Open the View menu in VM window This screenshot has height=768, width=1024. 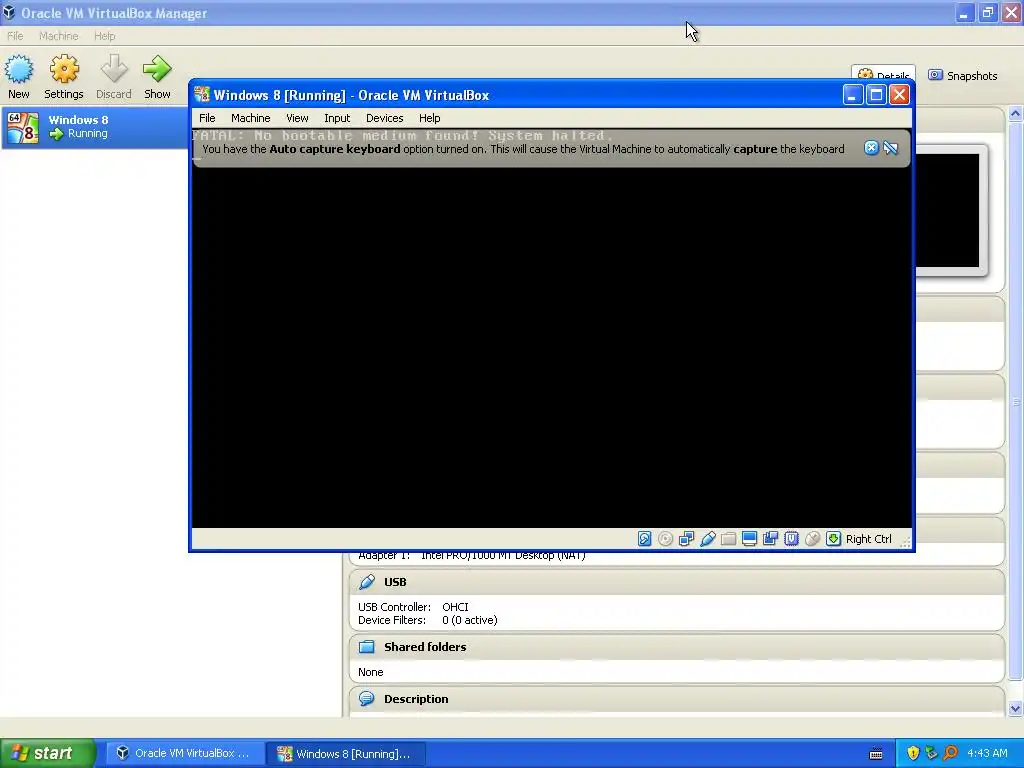[297, 118]
